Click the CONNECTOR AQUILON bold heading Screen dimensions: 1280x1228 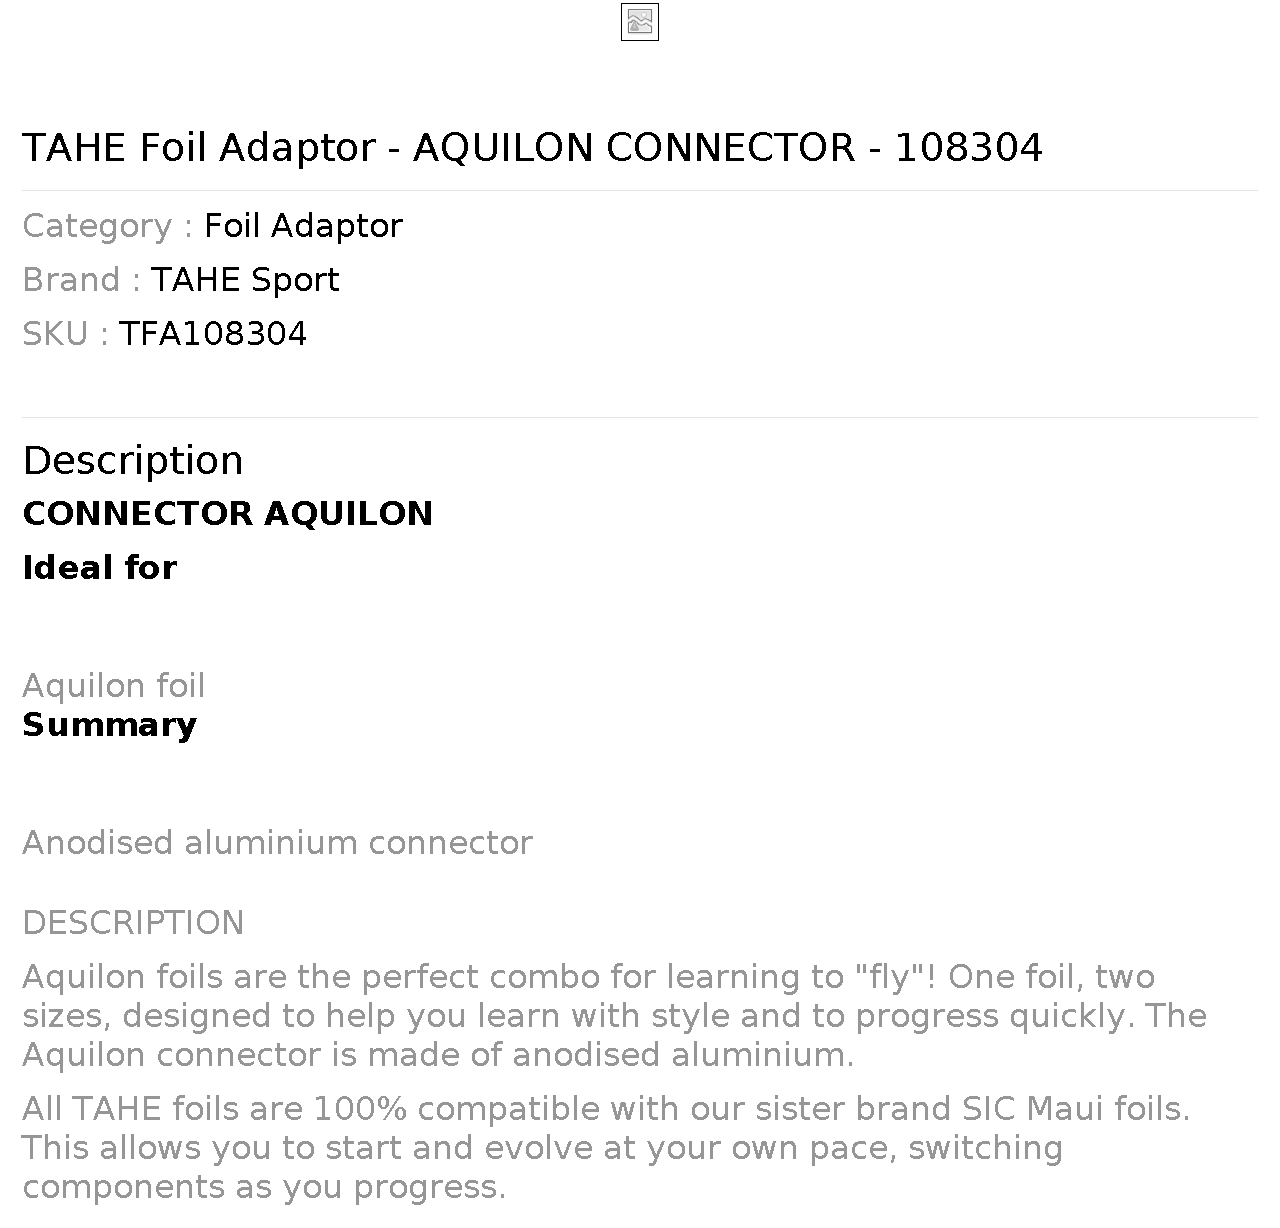tap(228, 514)
